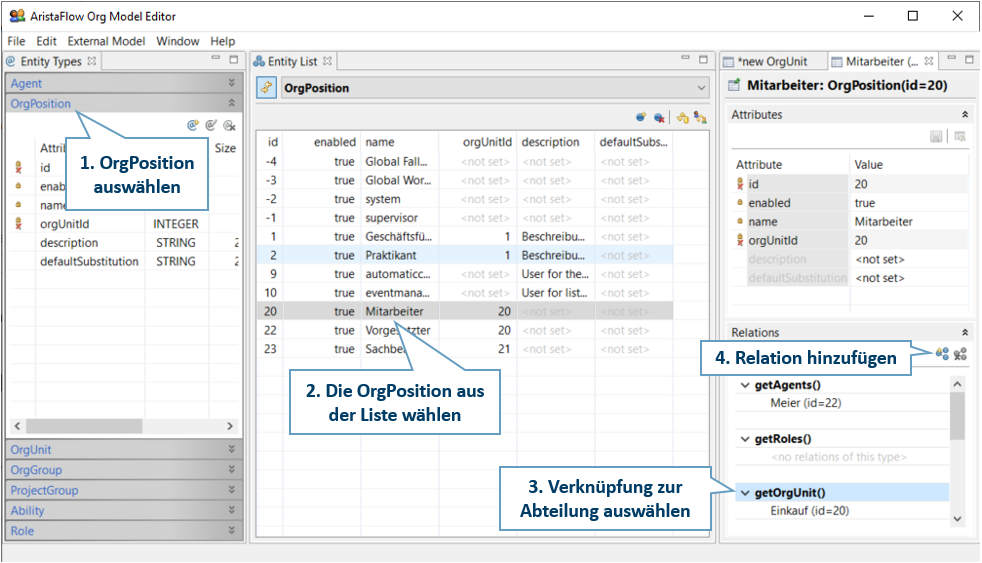Click the create entity type icon in Entity Types
982x563 pixels.
(193, 125)
